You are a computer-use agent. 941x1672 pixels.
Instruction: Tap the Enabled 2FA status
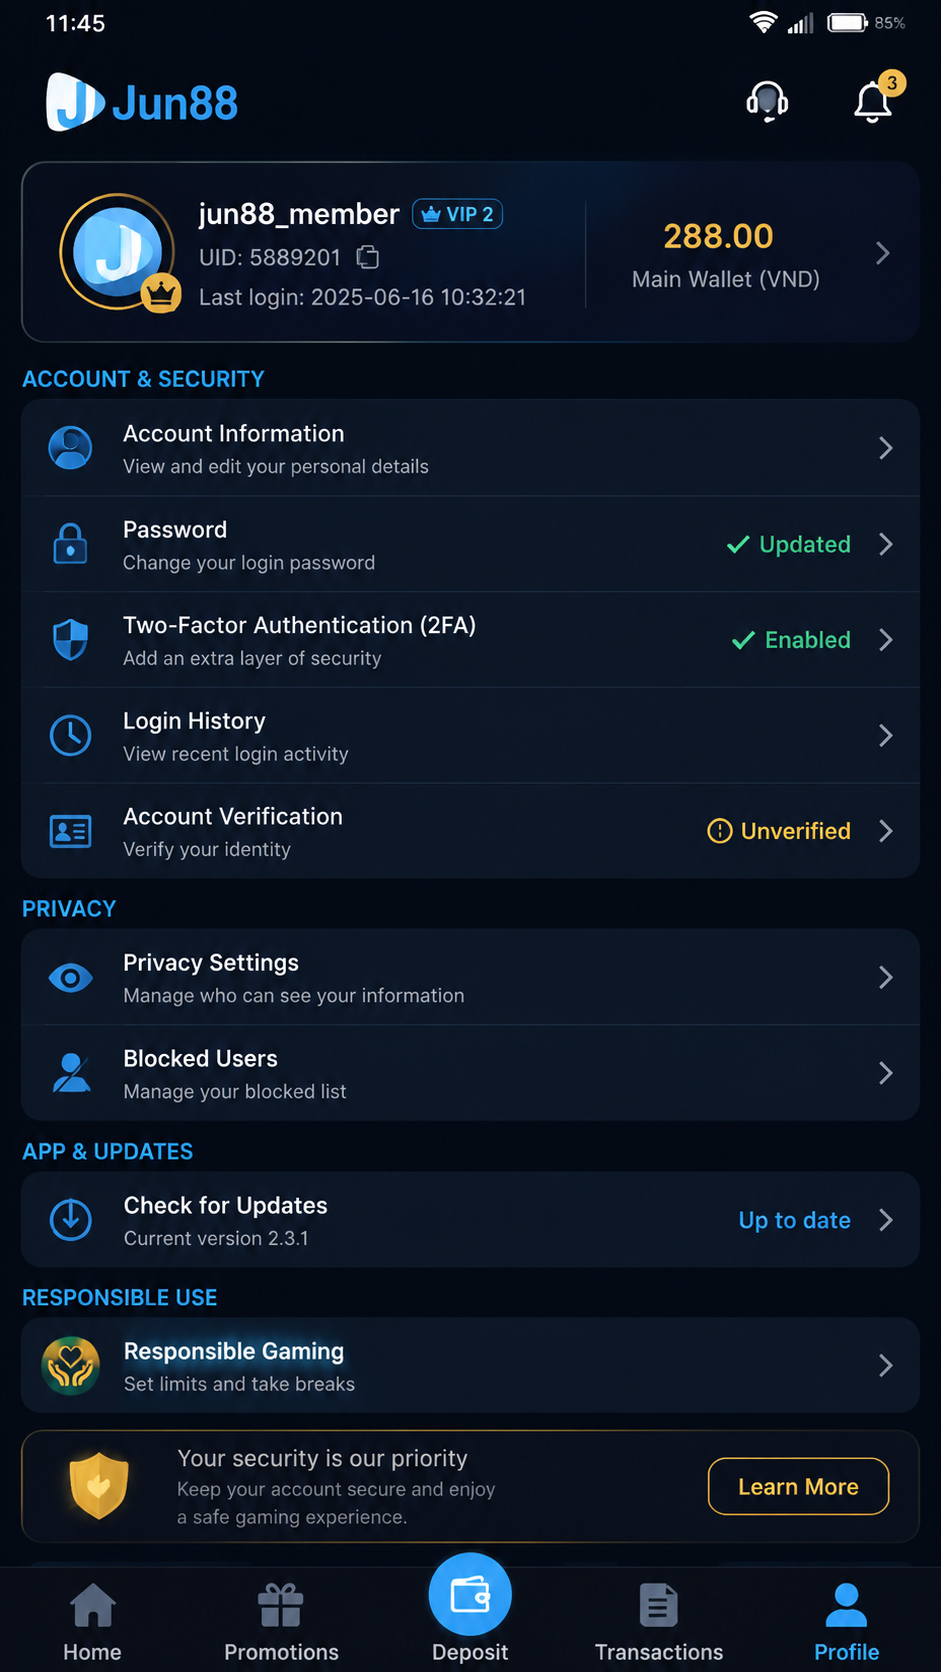pos(791,640)
